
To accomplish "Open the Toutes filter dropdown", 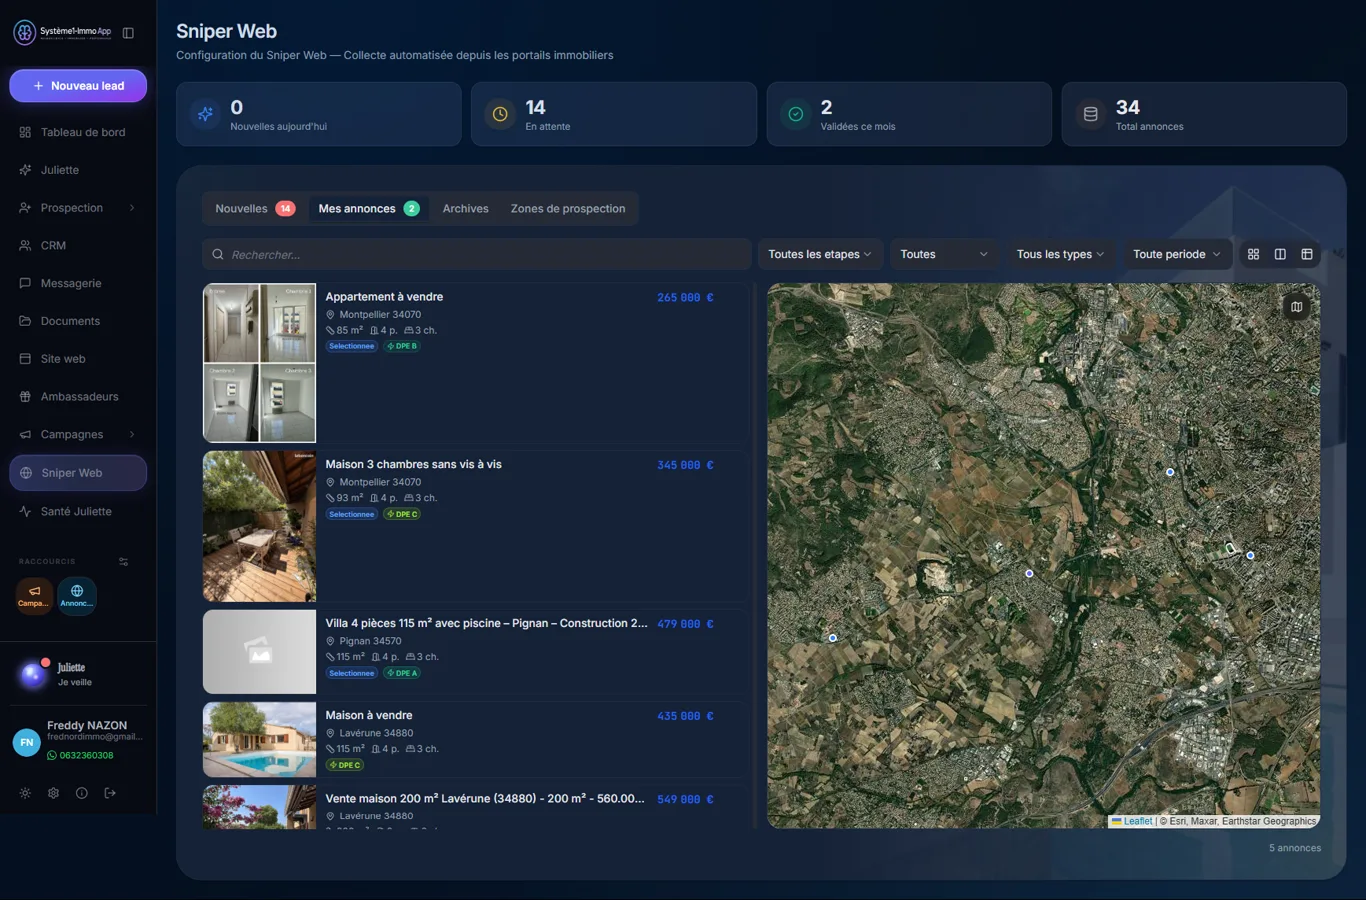I will (x=944, y=254).
